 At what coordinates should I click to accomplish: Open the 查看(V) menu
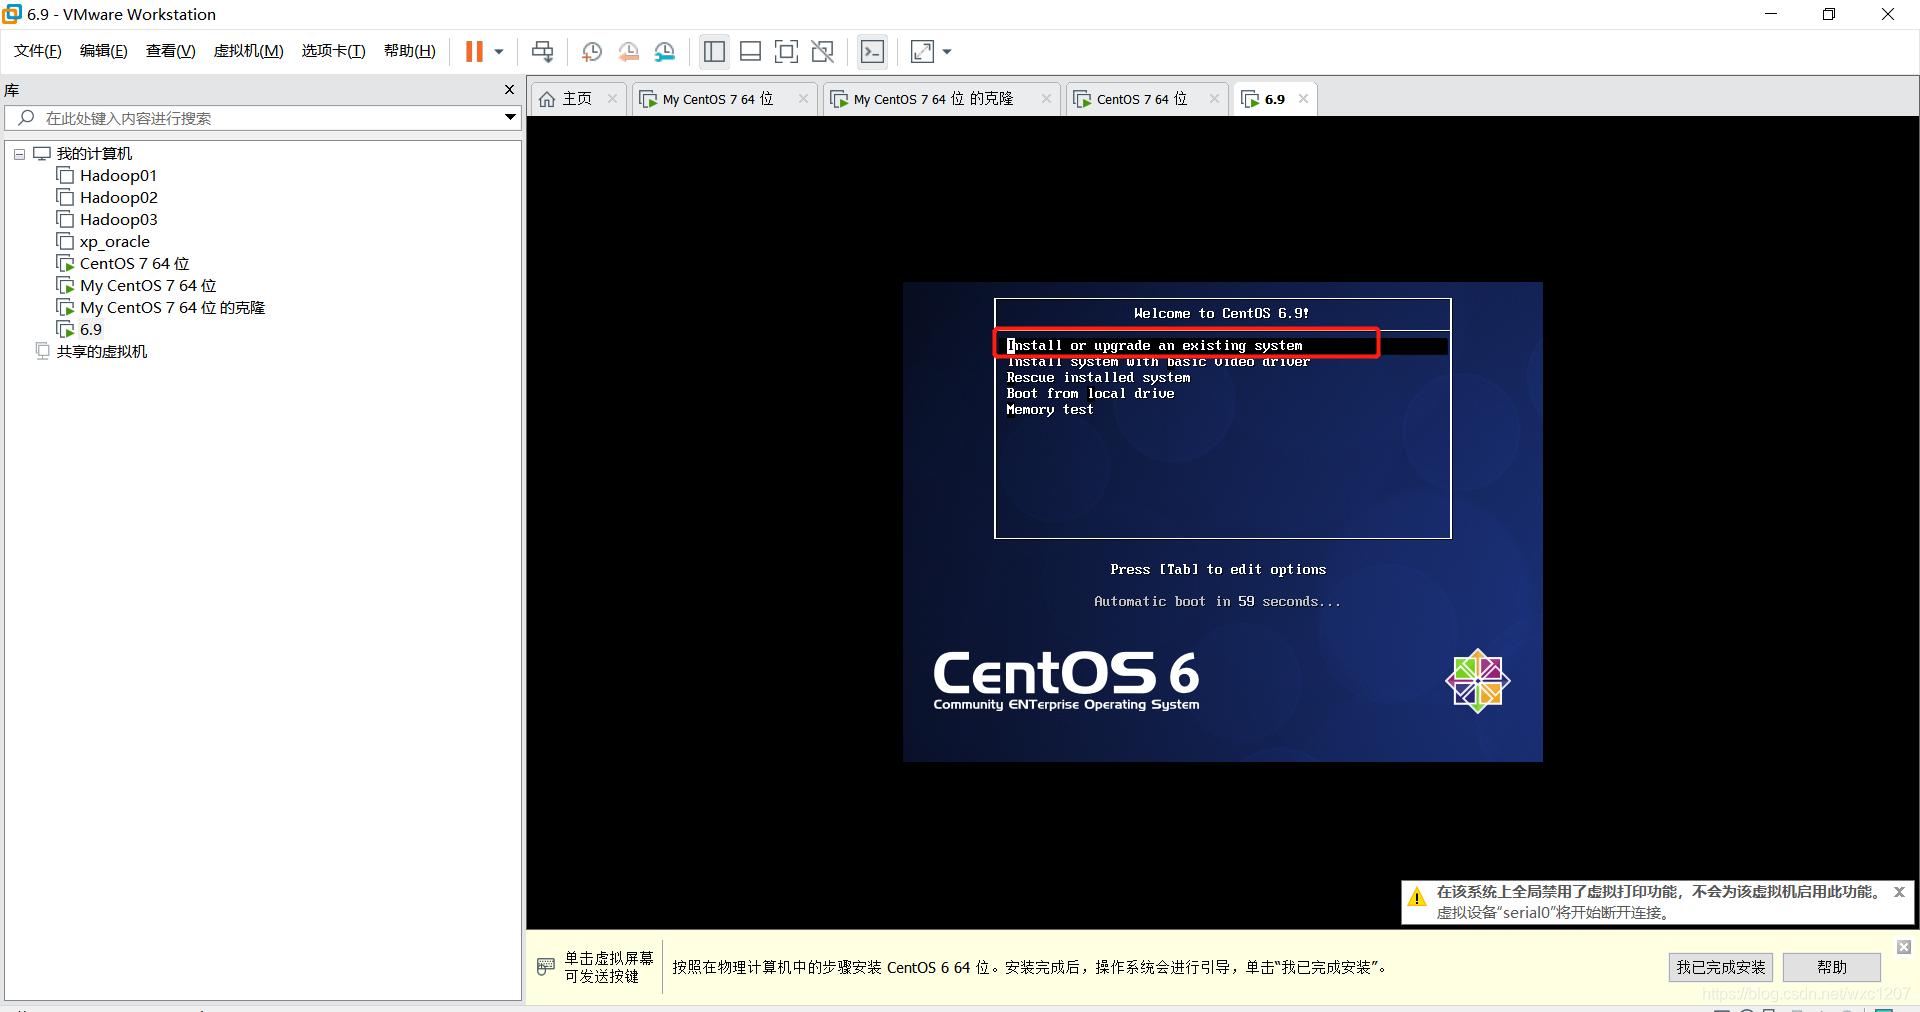[171, 51]
